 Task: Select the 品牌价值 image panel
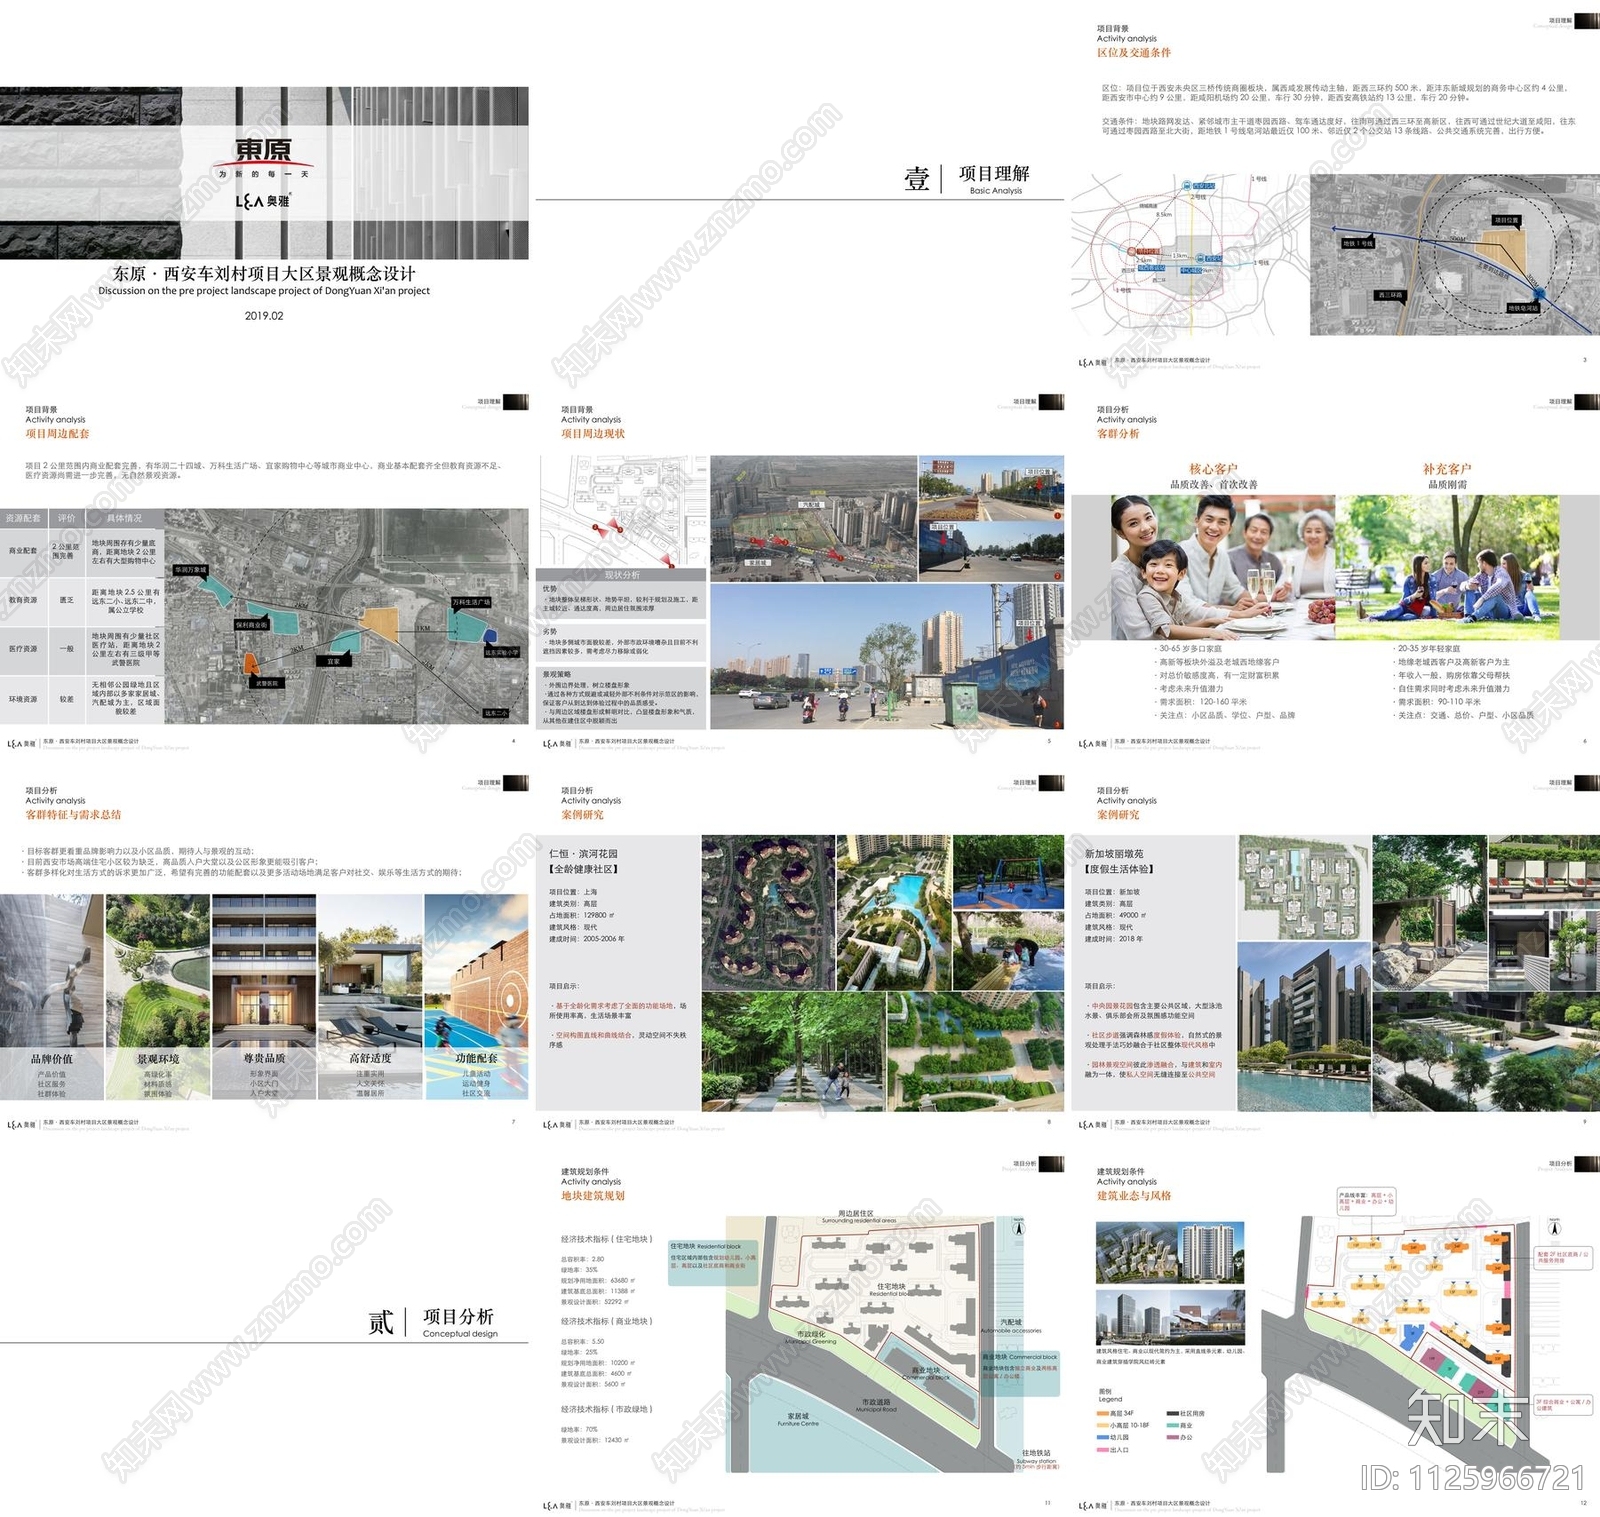point(52,997)
